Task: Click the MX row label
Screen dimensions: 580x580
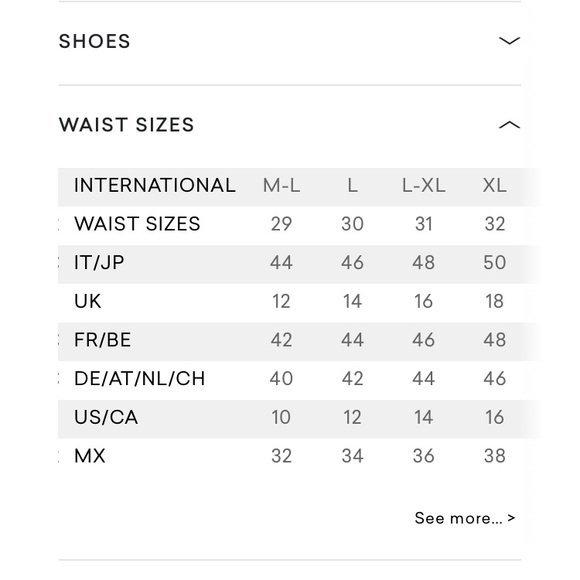Action: coord(90,456)
